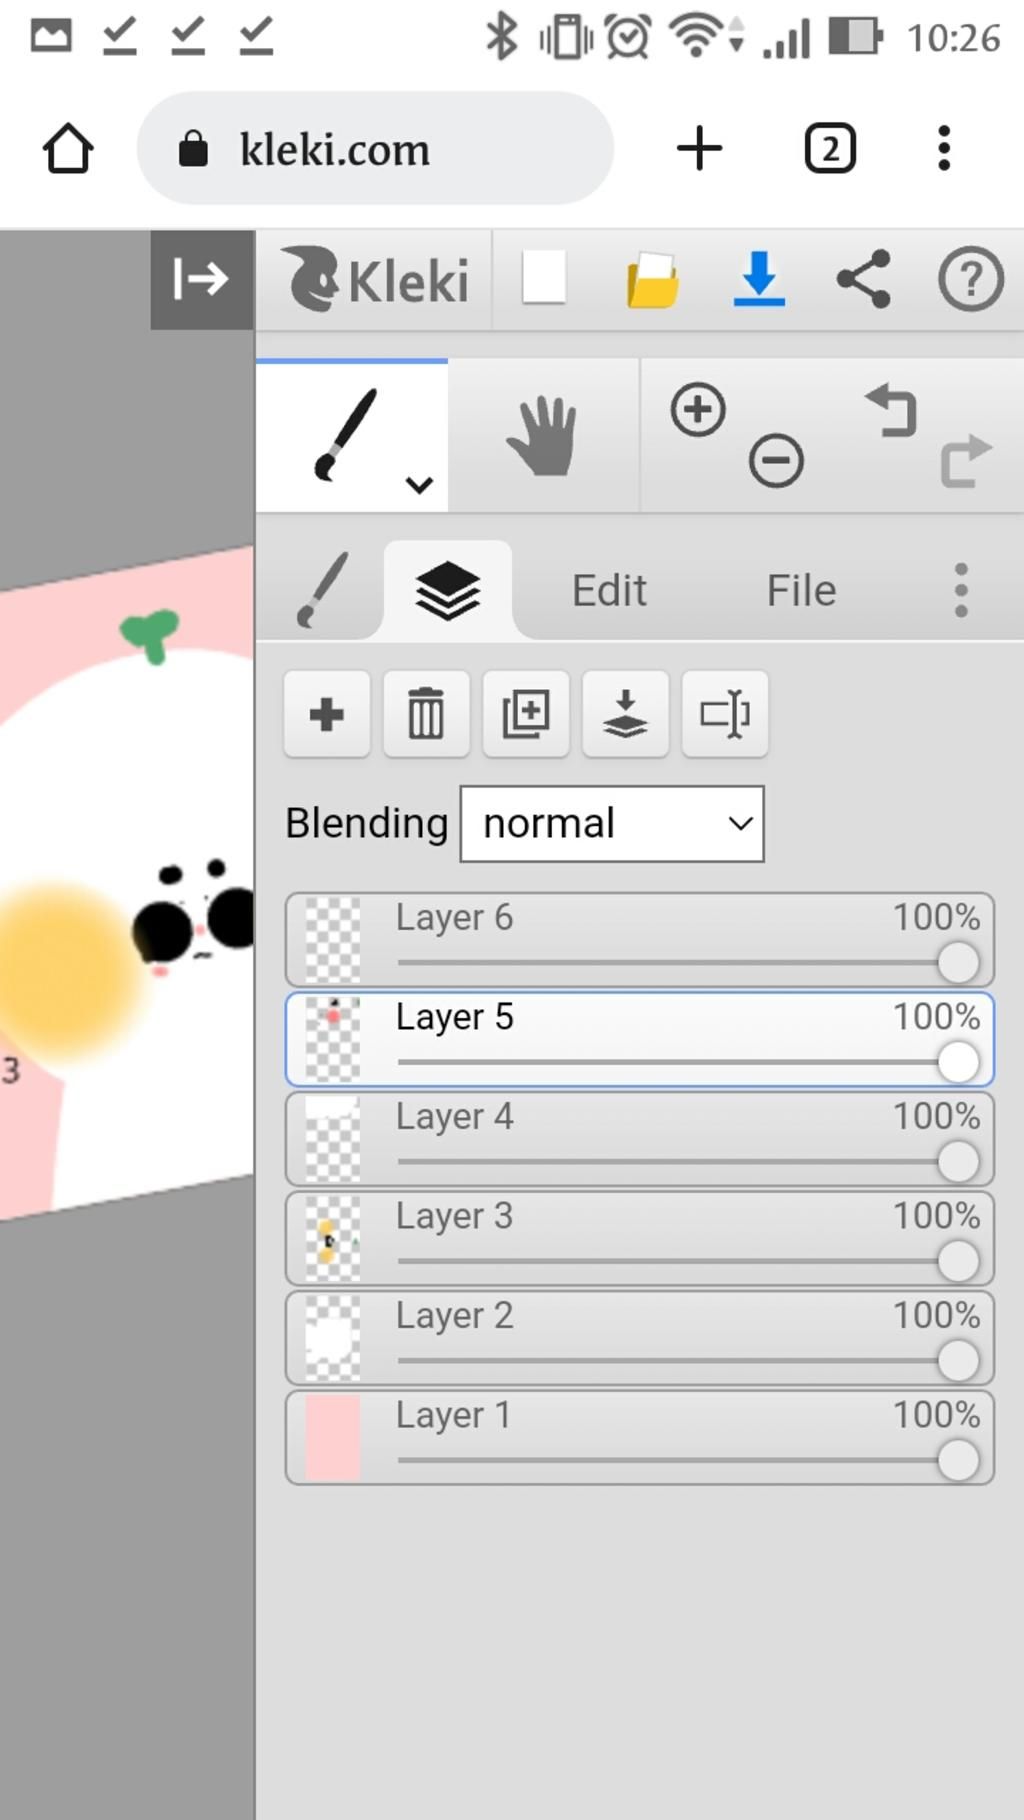Open the File tab

(801, 590)
